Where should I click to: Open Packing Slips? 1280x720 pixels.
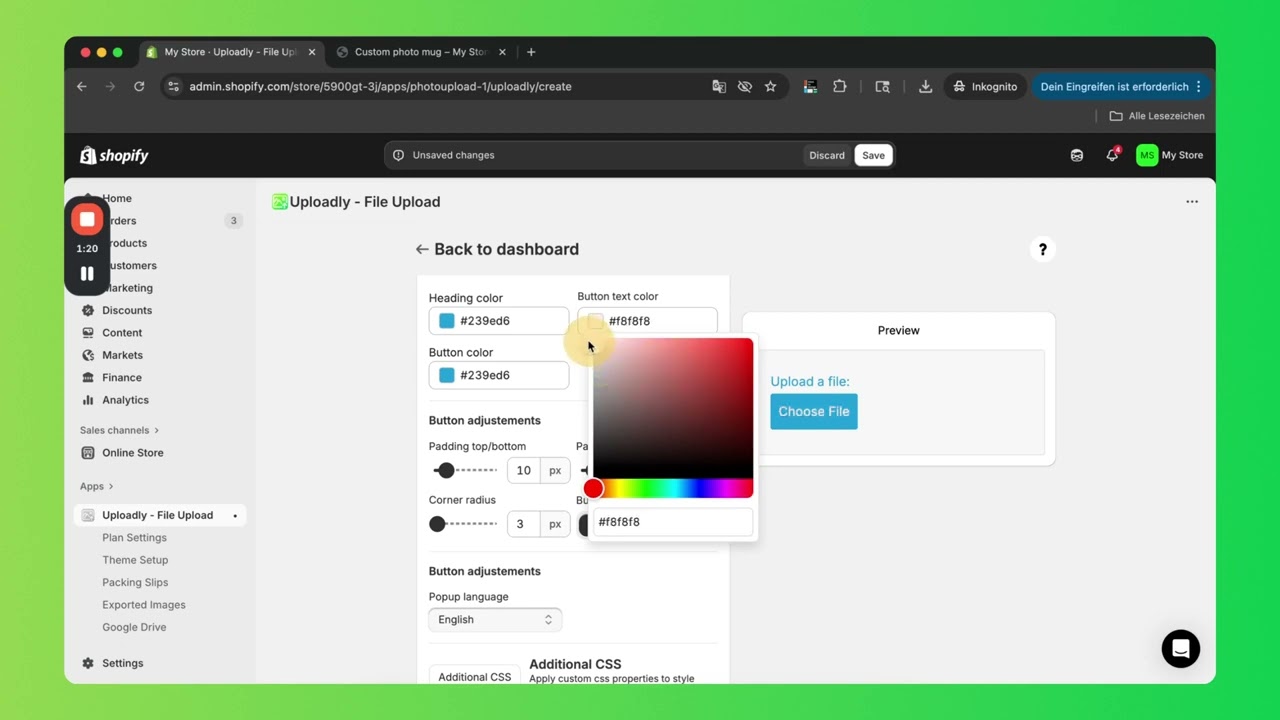coord(135,583)
